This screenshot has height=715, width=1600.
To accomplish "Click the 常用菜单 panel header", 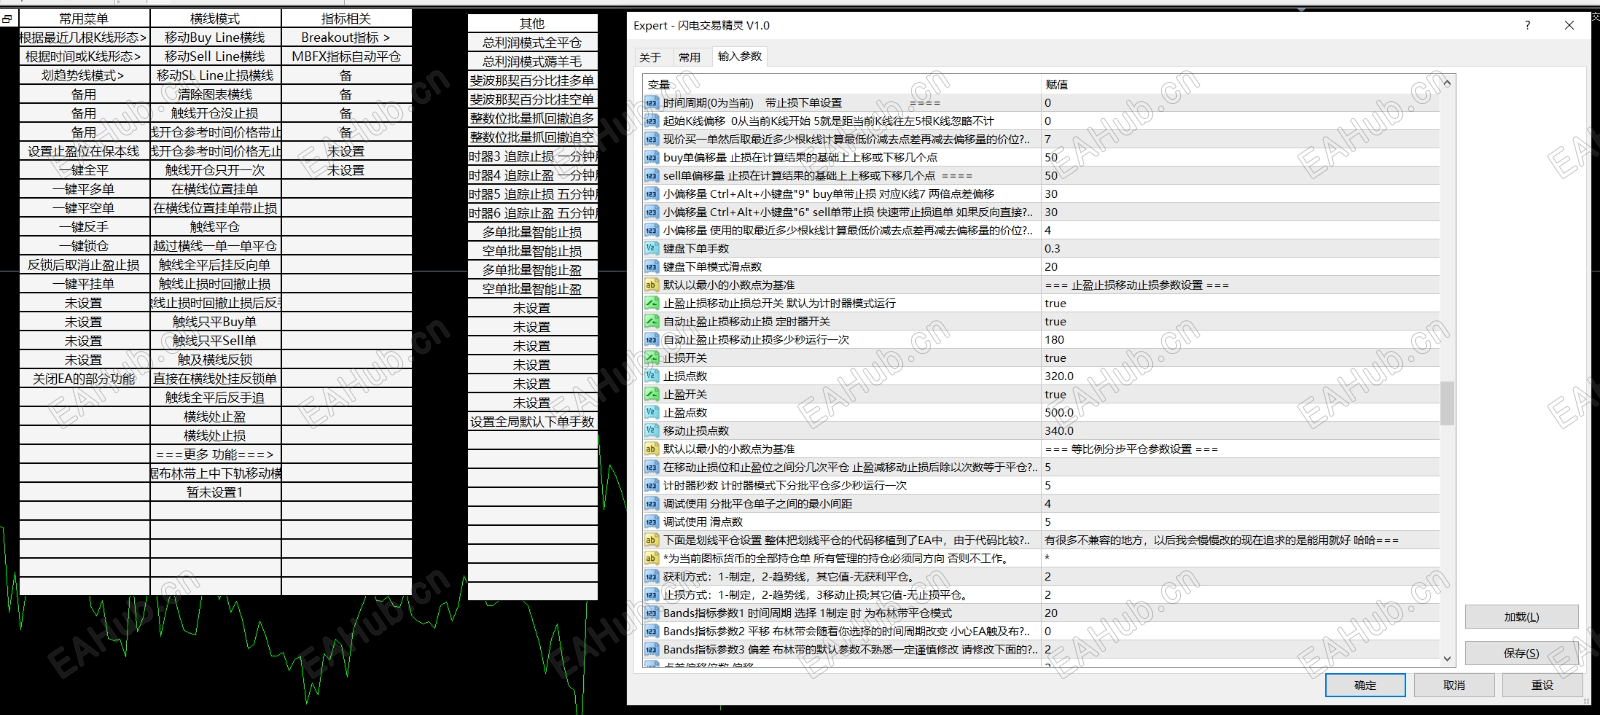I will 84,18.
